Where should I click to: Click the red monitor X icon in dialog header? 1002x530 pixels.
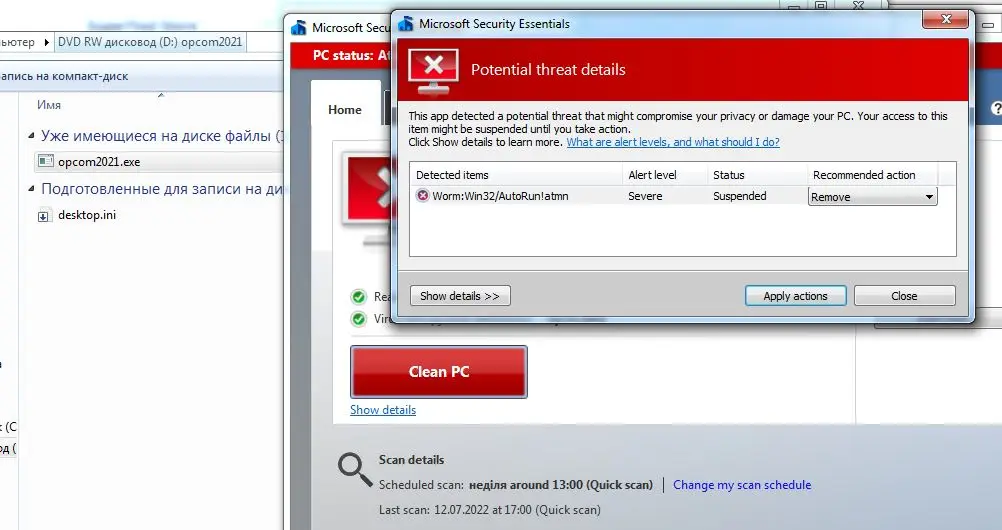point(434,70)
